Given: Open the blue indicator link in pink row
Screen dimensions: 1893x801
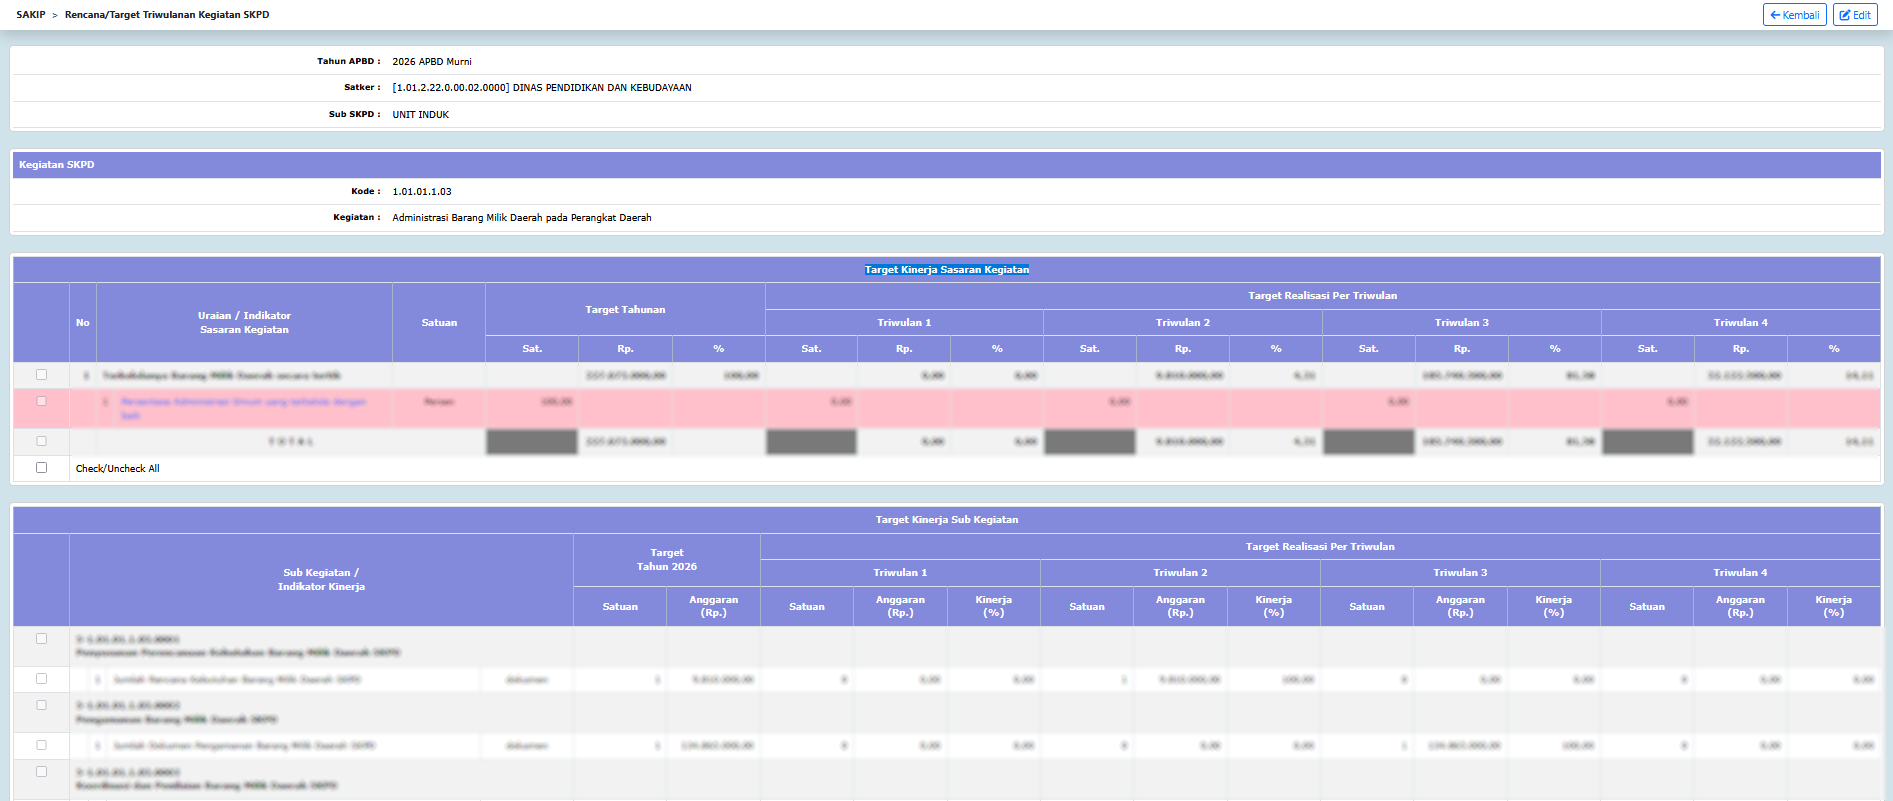Looking at the screenshot, I should (x=243, y=408).
